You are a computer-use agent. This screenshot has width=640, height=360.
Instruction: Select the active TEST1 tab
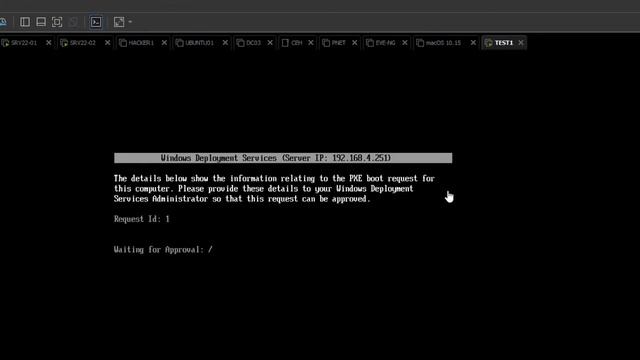[x=503, y=43]
